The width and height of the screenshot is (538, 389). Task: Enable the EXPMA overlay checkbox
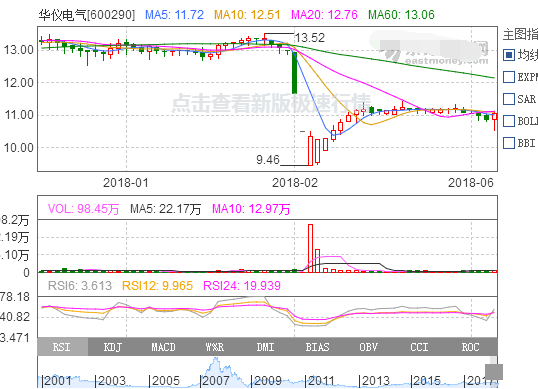pyautogui.click(x=509, y=77)
